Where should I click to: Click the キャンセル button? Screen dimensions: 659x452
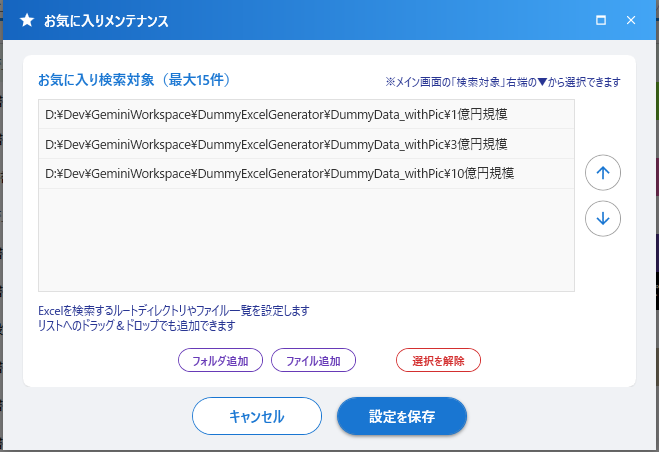tap(257, 416)
